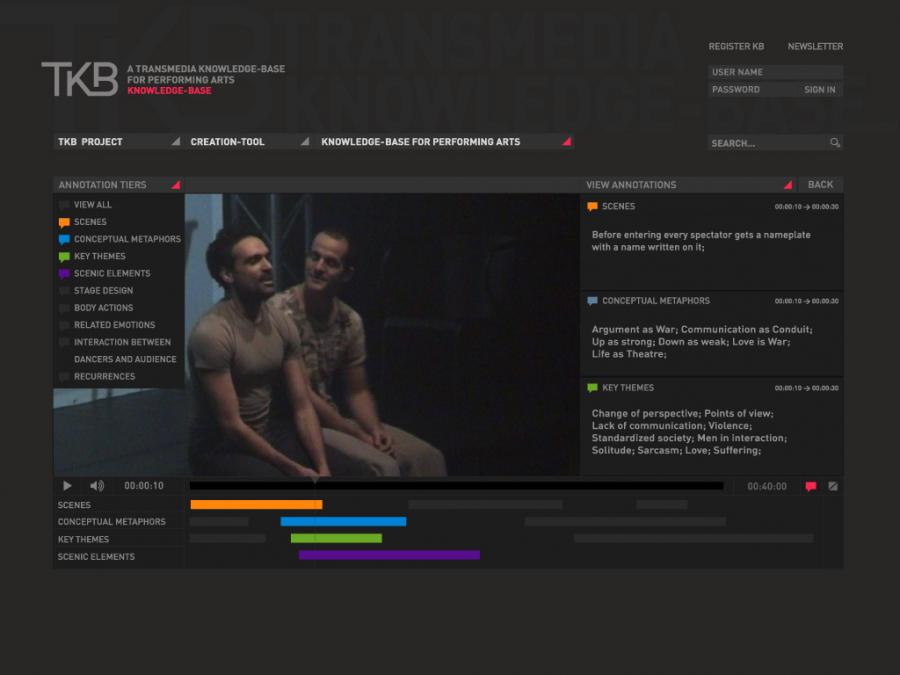Toggle the fullscreen icon at the player's right end
900x675 pixels.
(x=833, y=487)
